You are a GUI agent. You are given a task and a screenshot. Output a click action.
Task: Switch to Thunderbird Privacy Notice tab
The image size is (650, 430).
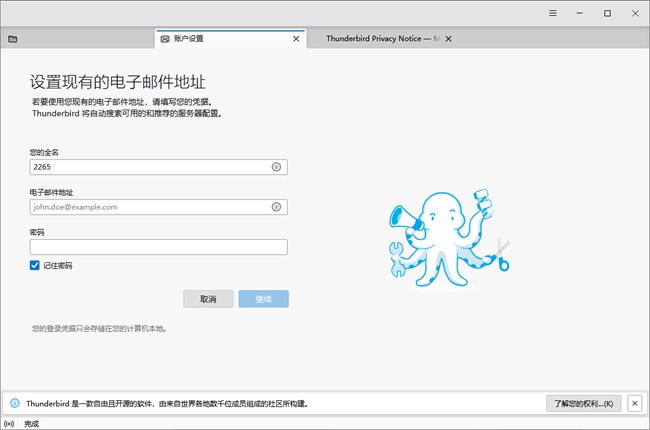pyautogui.click(x=380, y=39)
